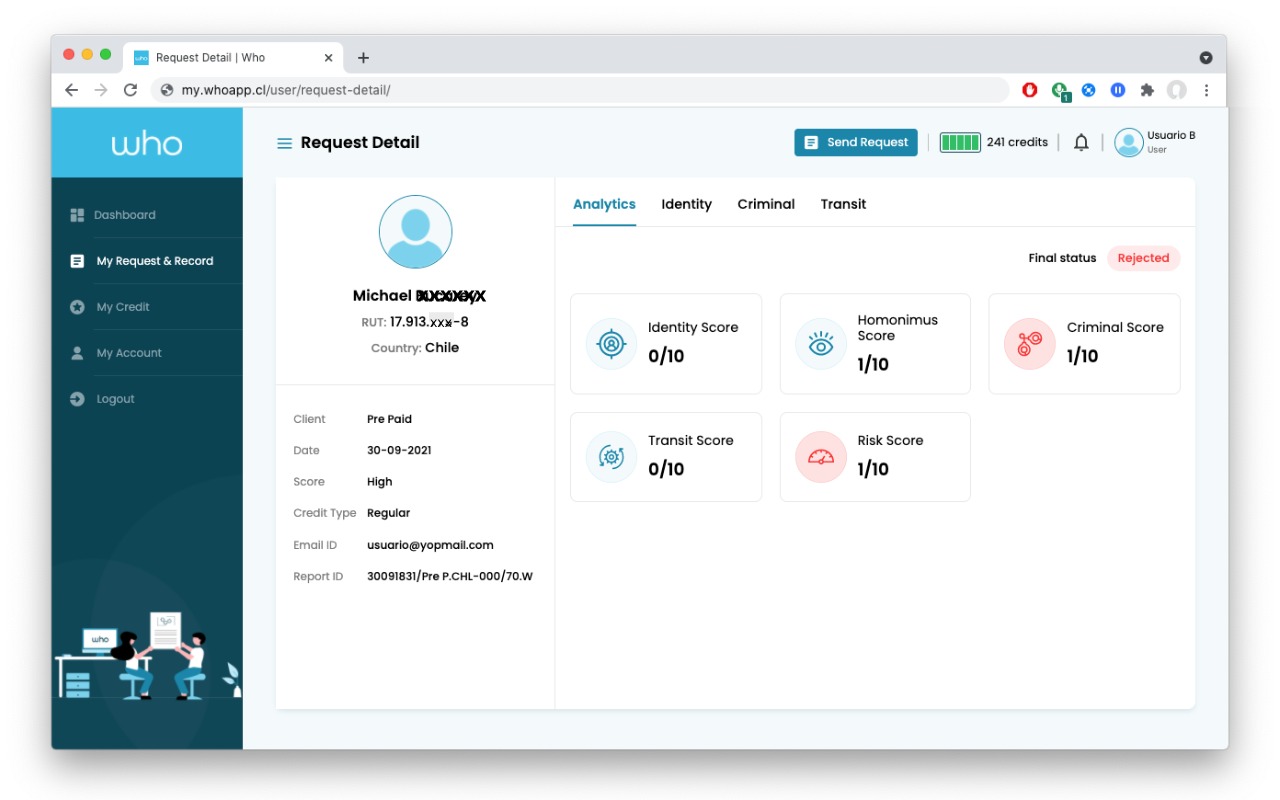
Task: Click the date value 30-09-2021
Action: pyautogui.click(x=399, y=451)
